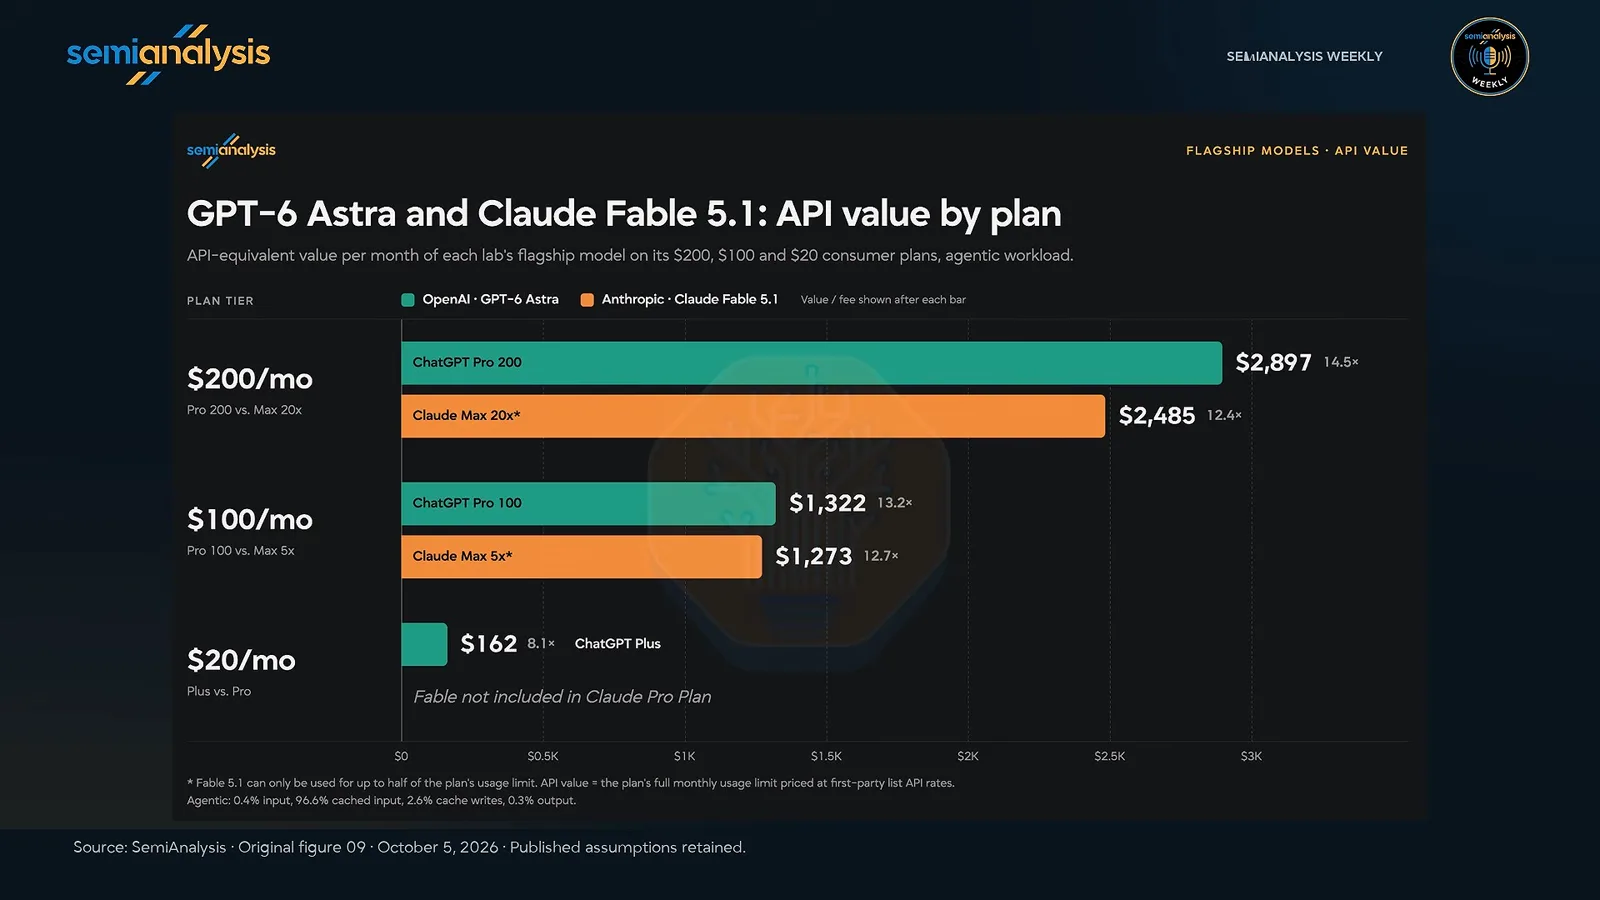Click the orange Anthropic legend swatch

pyautogui.click(x=587, y=300)
